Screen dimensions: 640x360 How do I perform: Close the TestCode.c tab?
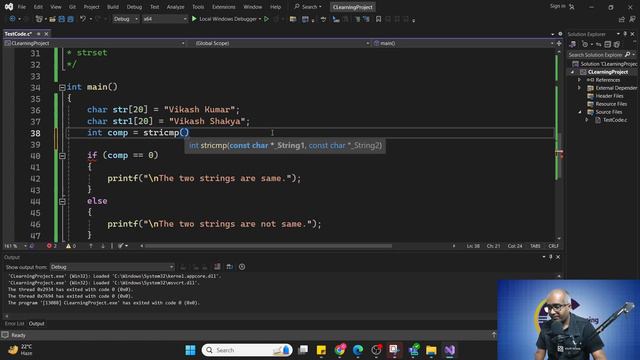[x=46, y=34]
